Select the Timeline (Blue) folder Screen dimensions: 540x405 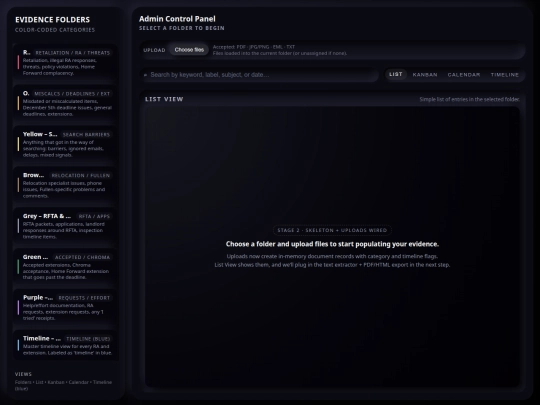tap(65, 345)
